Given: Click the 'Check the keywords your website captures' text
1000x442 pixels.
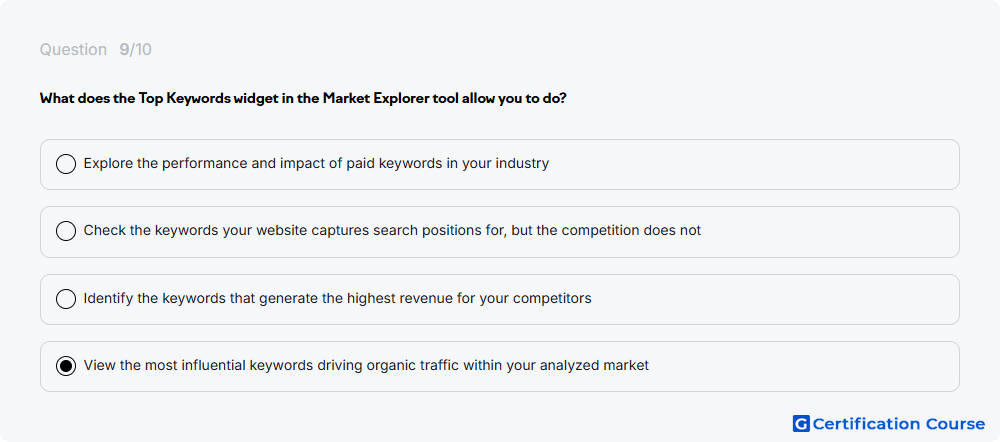Looking at the screenshot, I should point(392,230).
